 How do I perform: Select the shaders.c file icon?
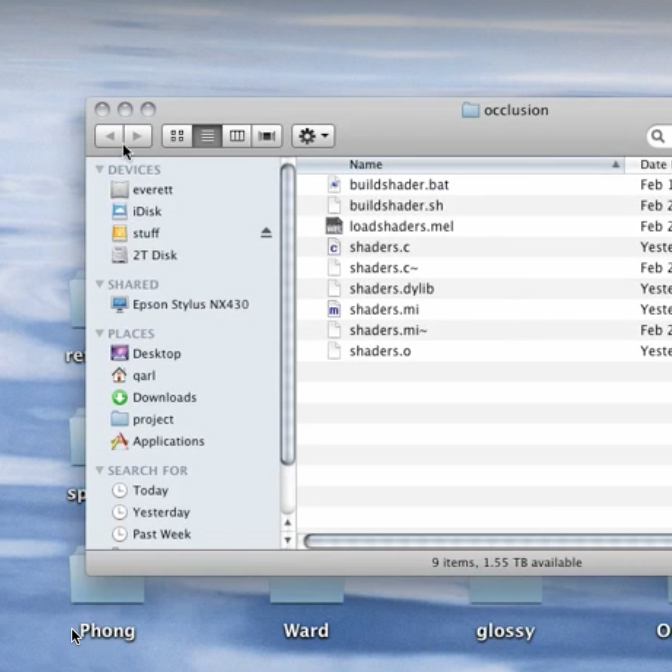coord(334,247)
